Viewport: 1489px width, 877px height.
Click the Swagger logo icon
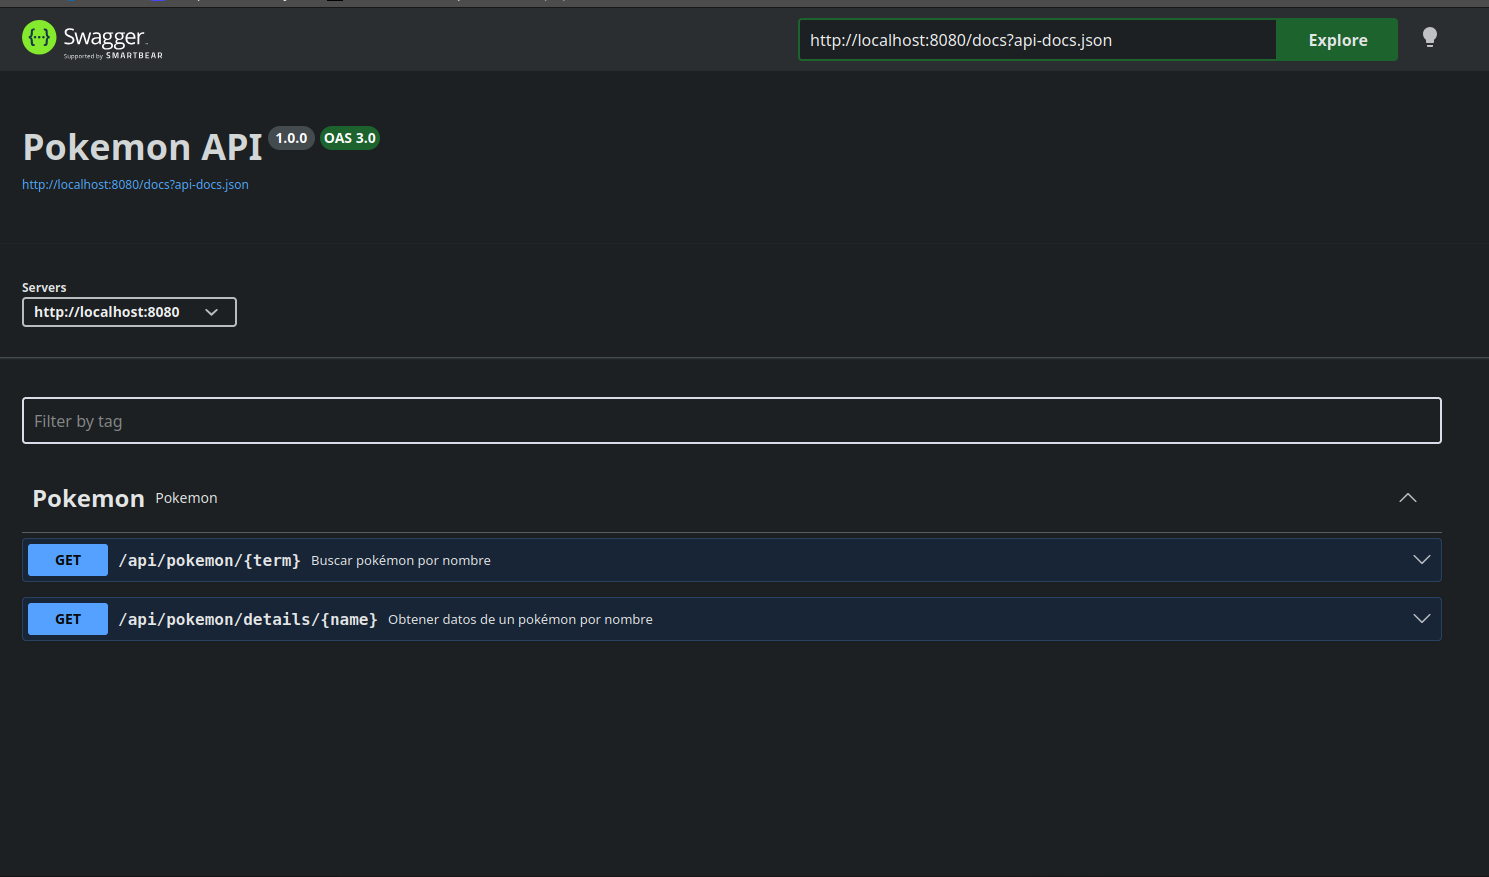click(x=39, y=38)
